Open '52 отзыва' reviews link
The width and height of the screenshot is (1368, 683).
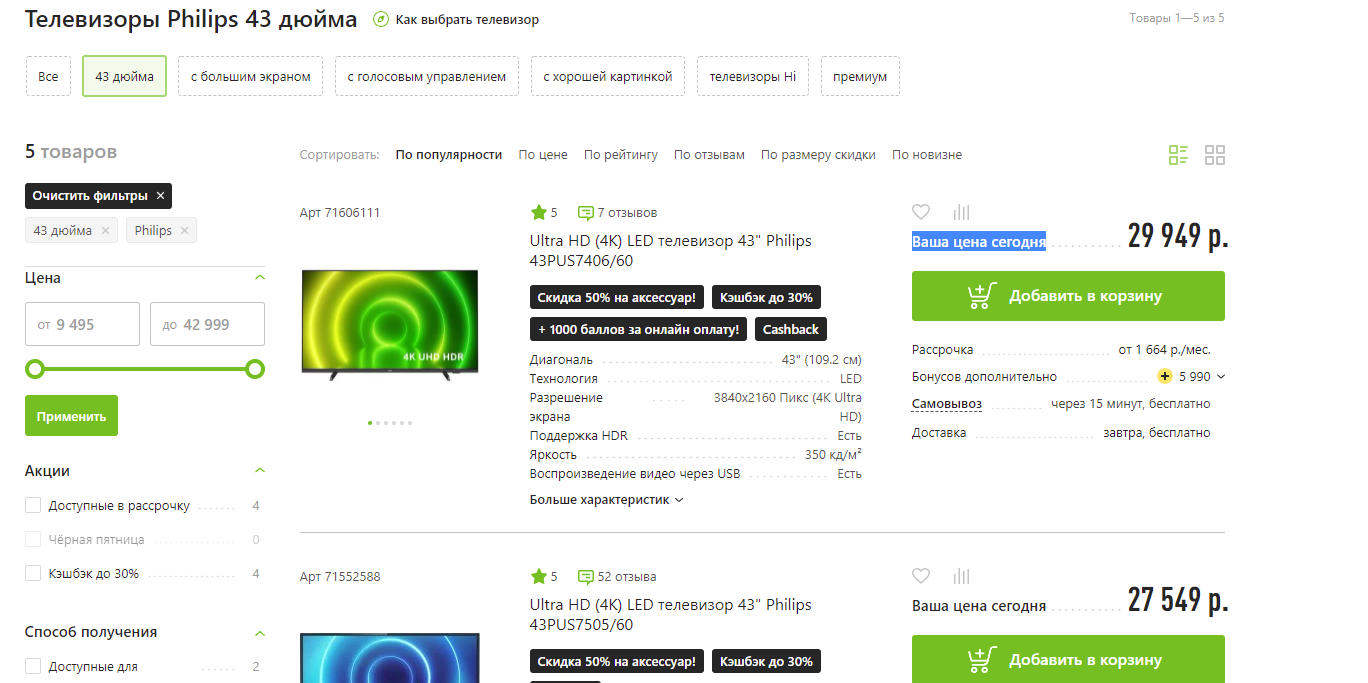[617, 577]
